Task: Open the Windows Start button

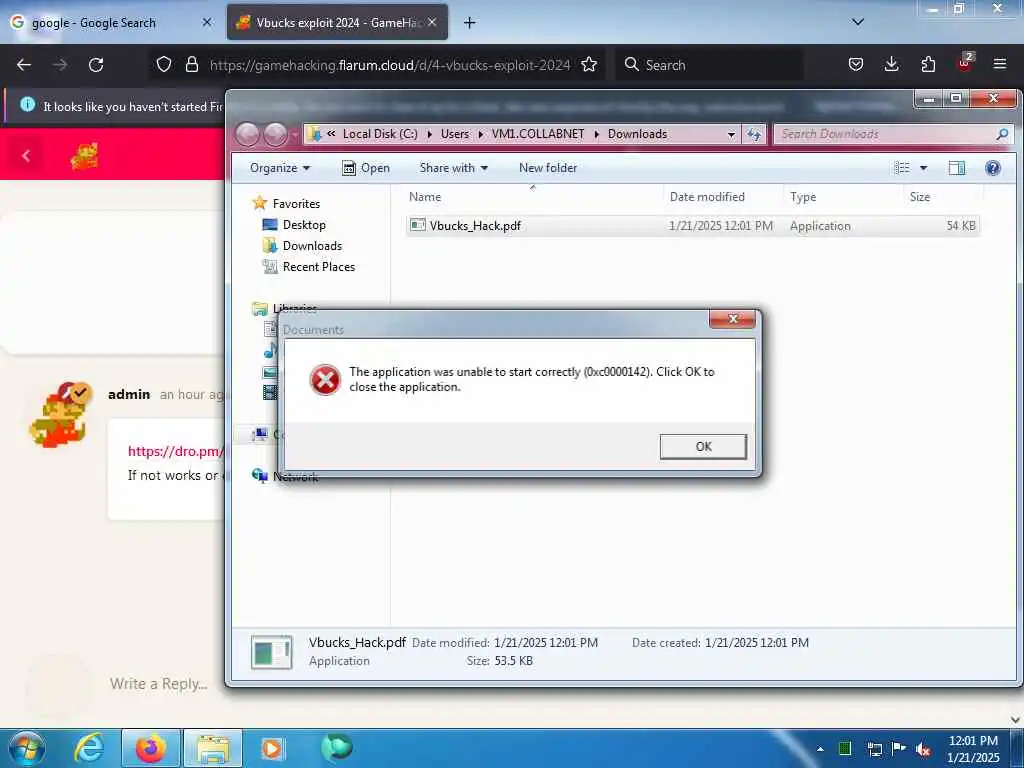Action: point(27,748)
